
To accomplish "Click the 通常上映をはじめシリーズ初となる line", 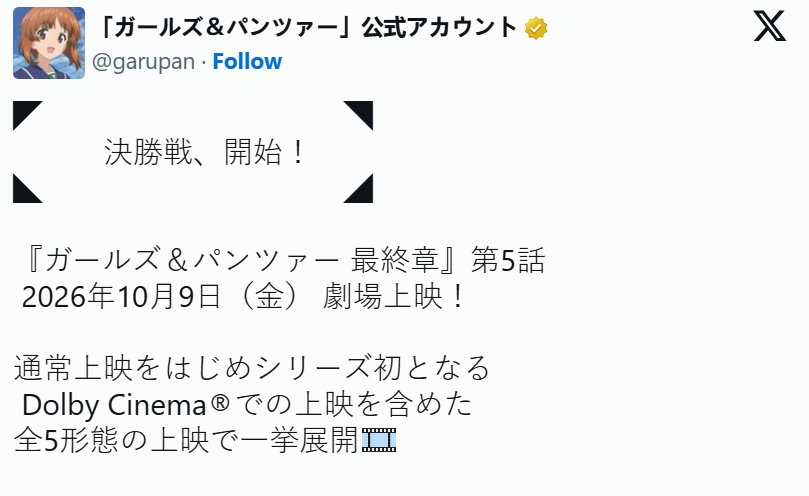I will 252,369.
